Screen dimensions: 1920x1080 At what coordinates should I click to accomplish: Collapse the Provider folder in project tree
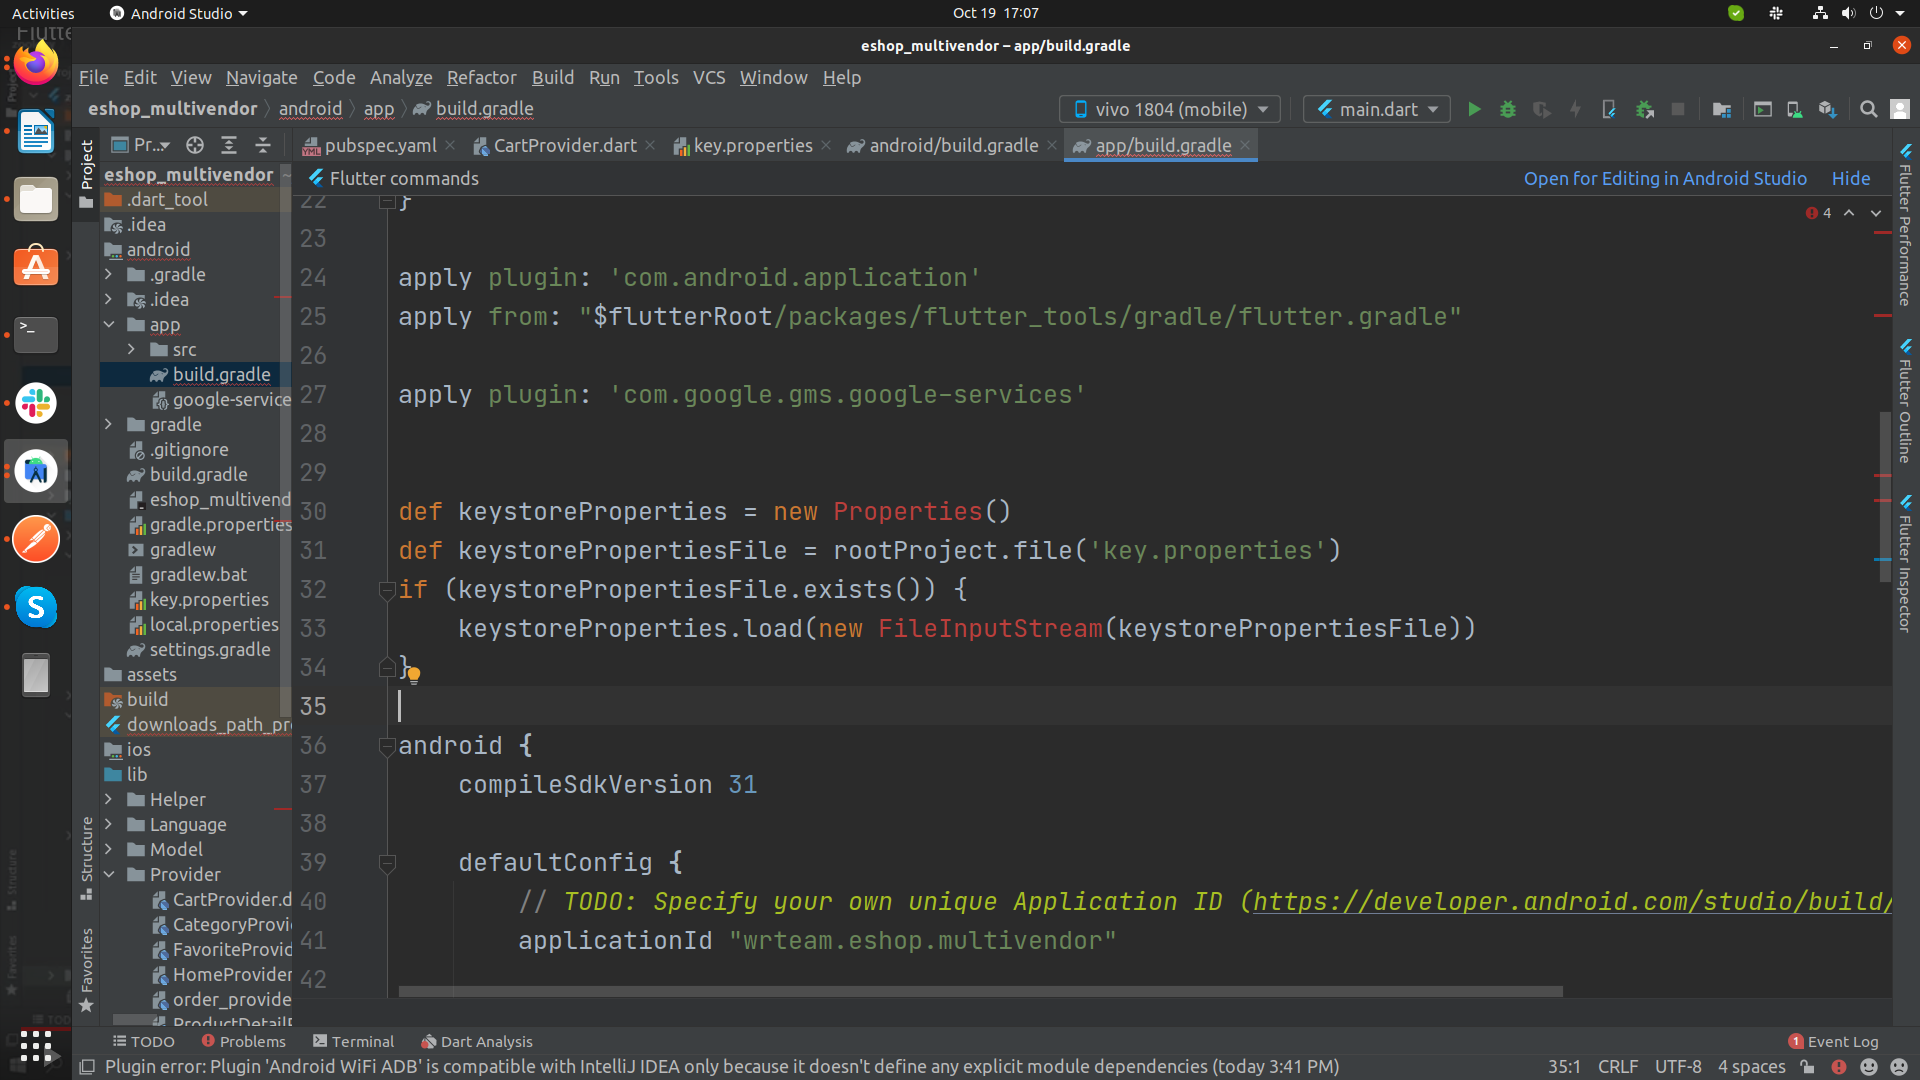tap(109, 875)
